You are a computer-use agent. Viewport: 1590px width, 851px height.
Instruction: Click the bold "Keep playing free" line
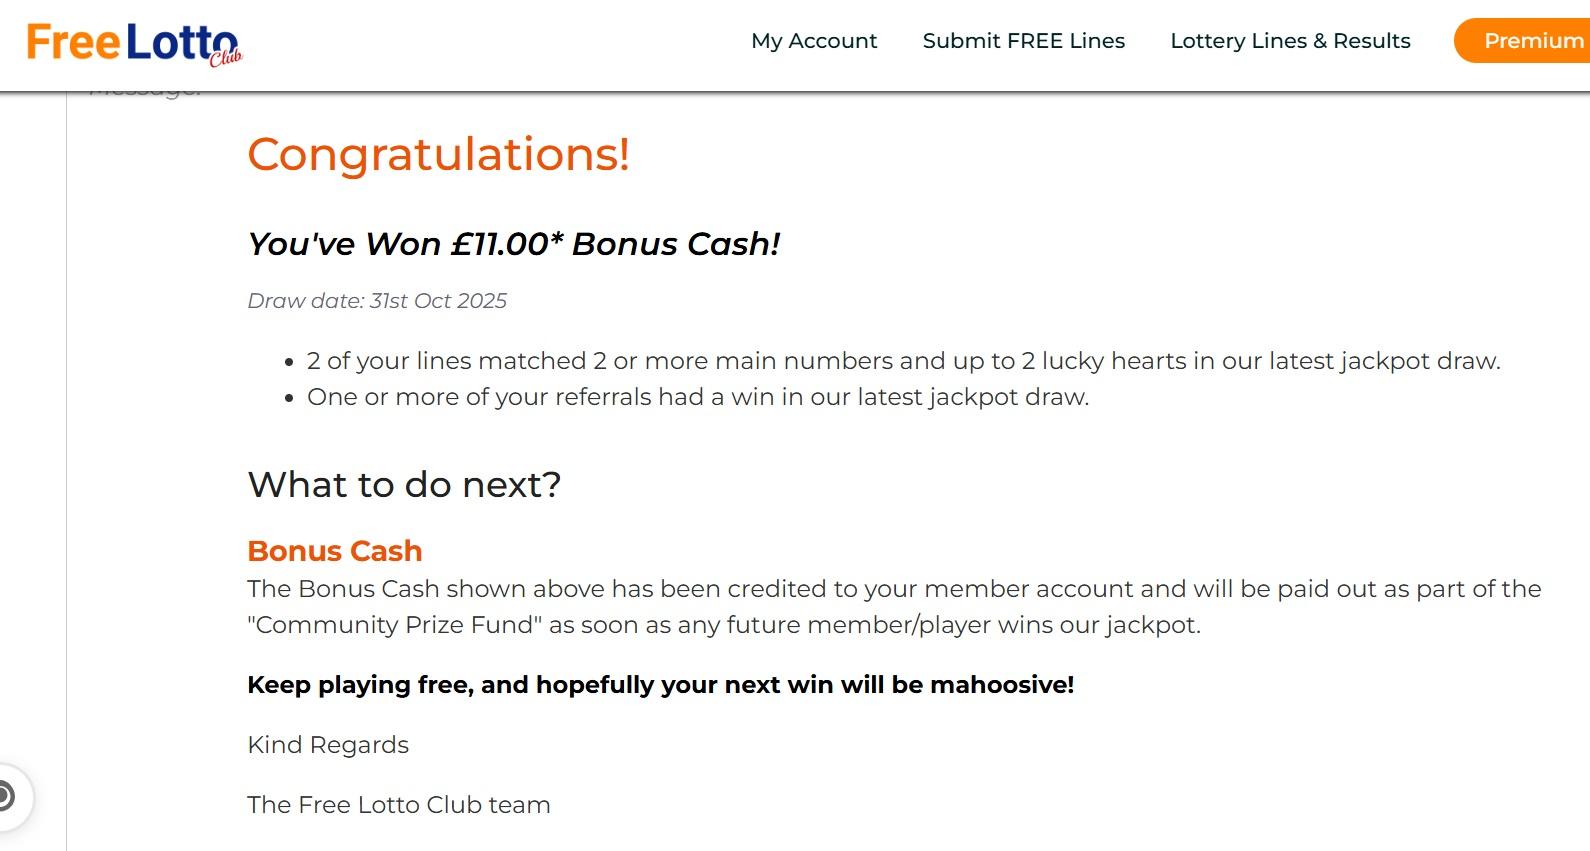pos(660,685)
